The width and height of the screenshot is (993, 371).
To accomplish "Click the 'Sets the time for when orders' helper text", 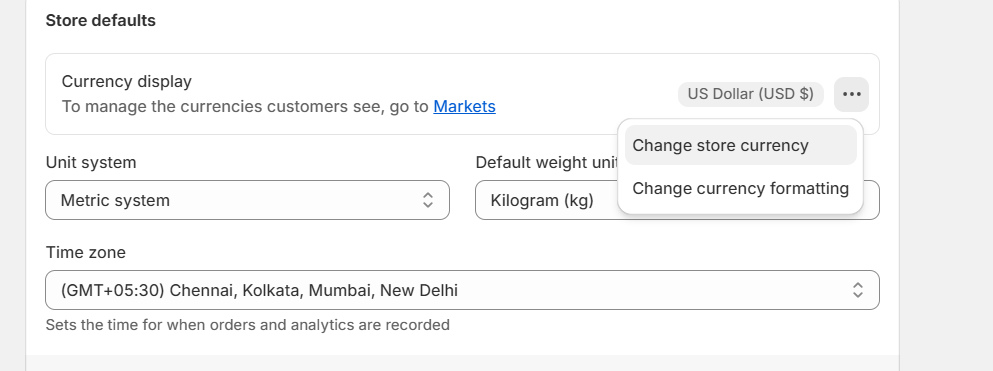I will coord(248,325).
